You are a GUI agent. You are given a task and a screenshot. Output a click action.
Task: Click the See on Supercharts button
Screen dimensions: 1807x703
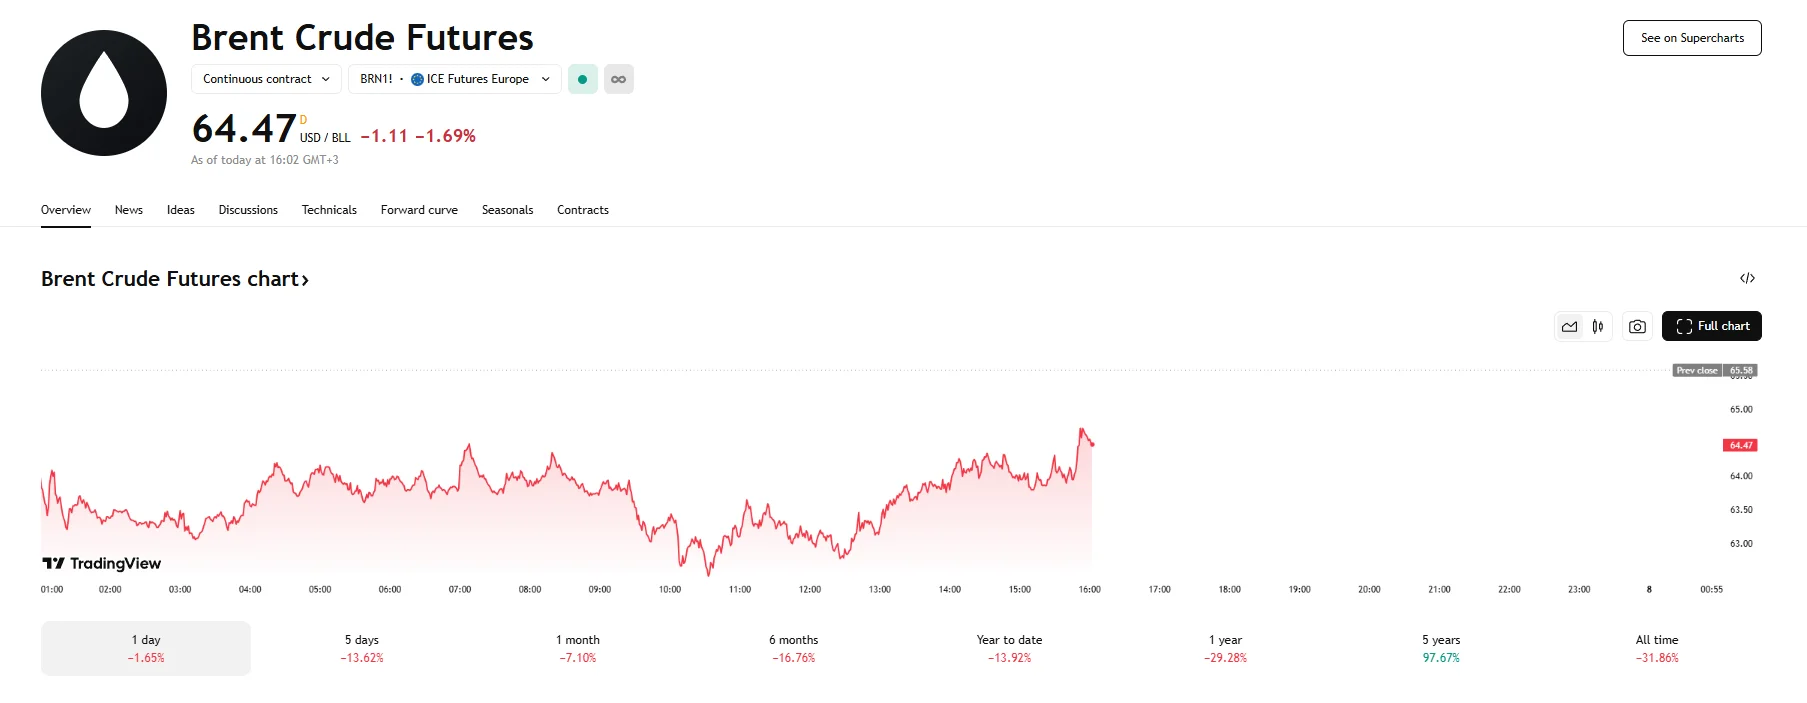[1691, 38]
